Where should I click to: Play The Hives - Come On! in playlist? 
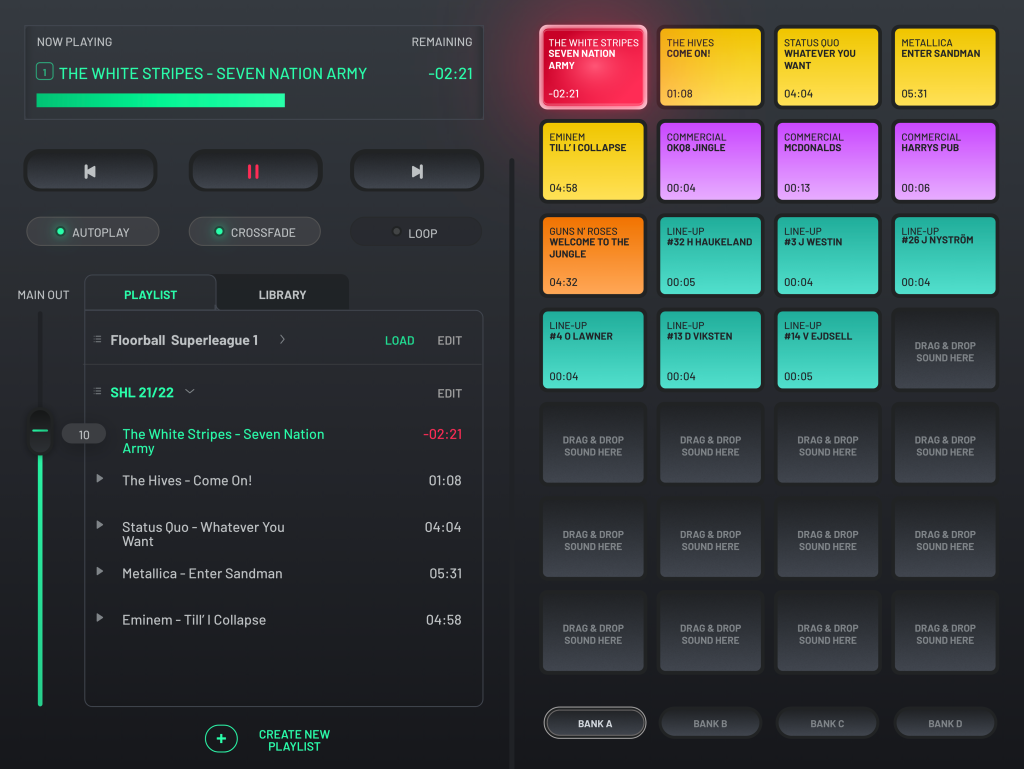(100, 479)
